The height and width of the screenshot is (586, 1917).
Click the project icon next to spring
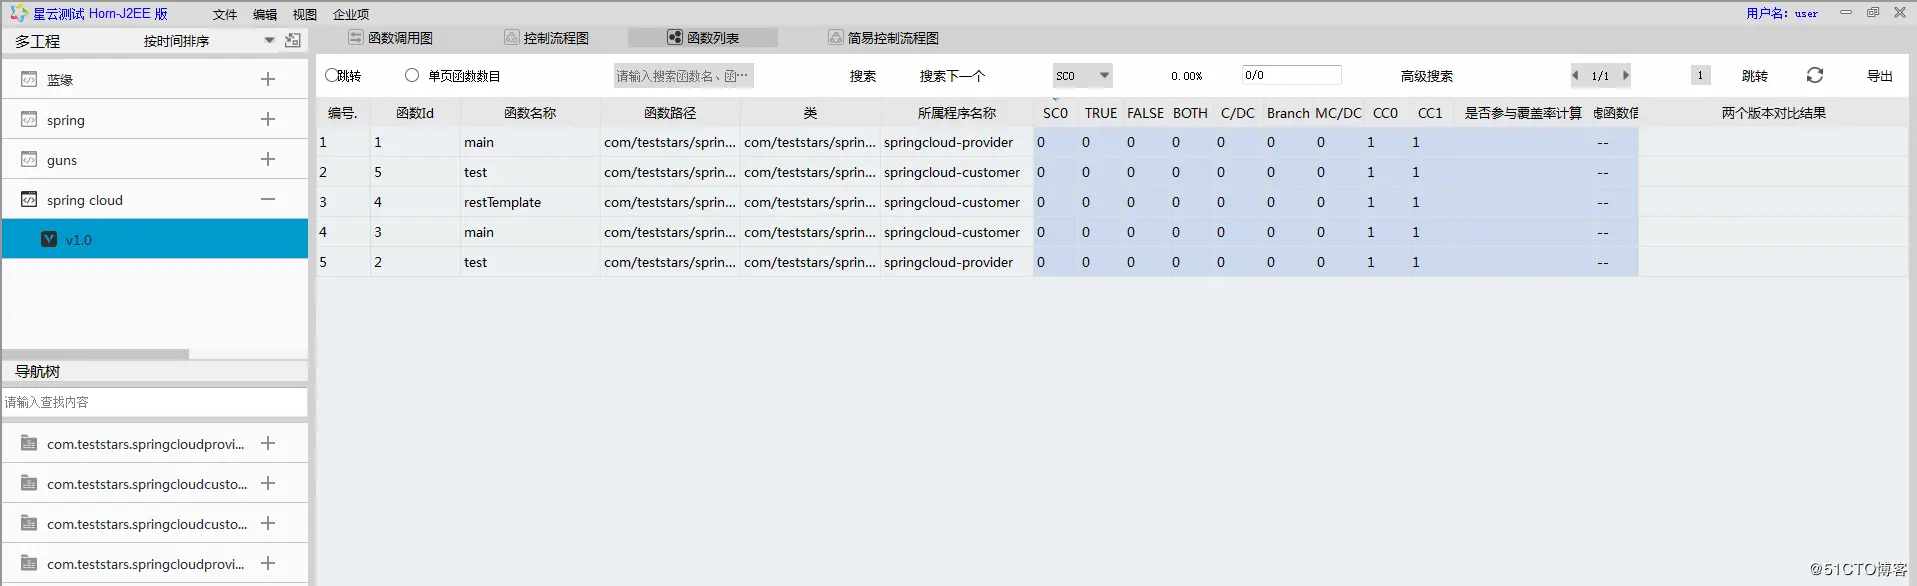coord(29,119)
